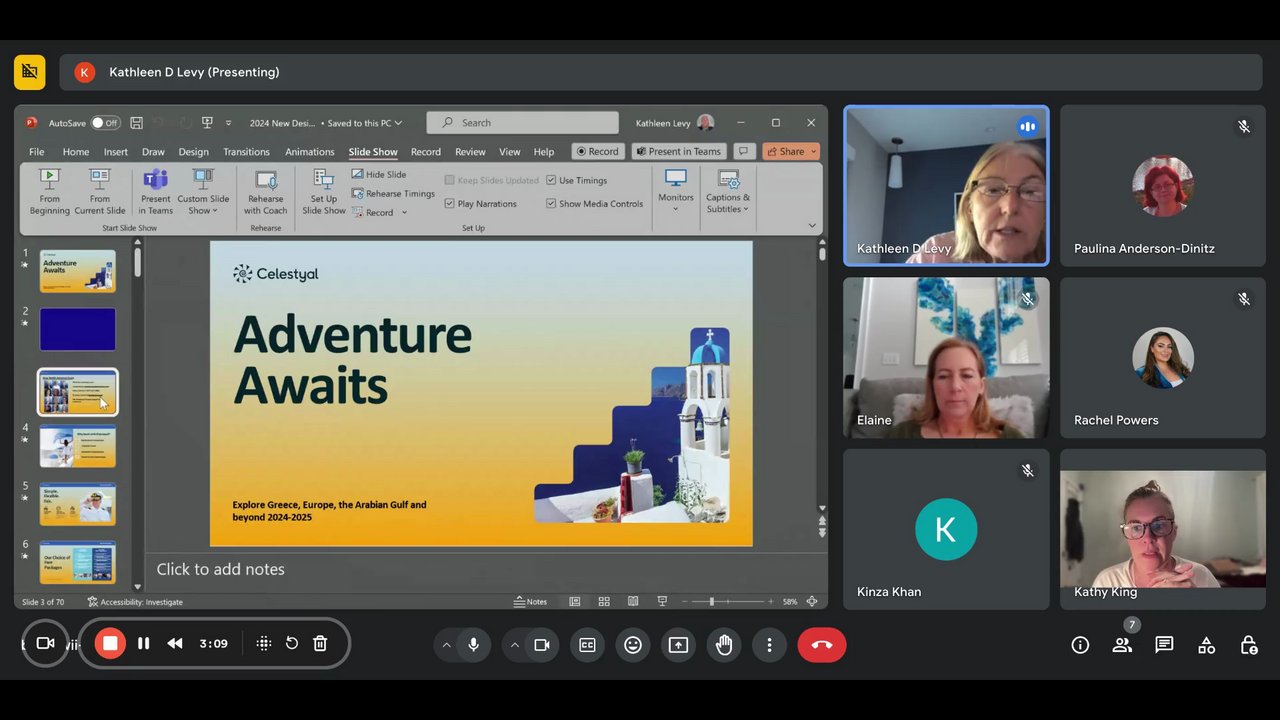Toggle the recorder camera circle button
Image resolution: width=1280 pixels, height=720 pixels.
pyautogui.click(x=45, y=643)
